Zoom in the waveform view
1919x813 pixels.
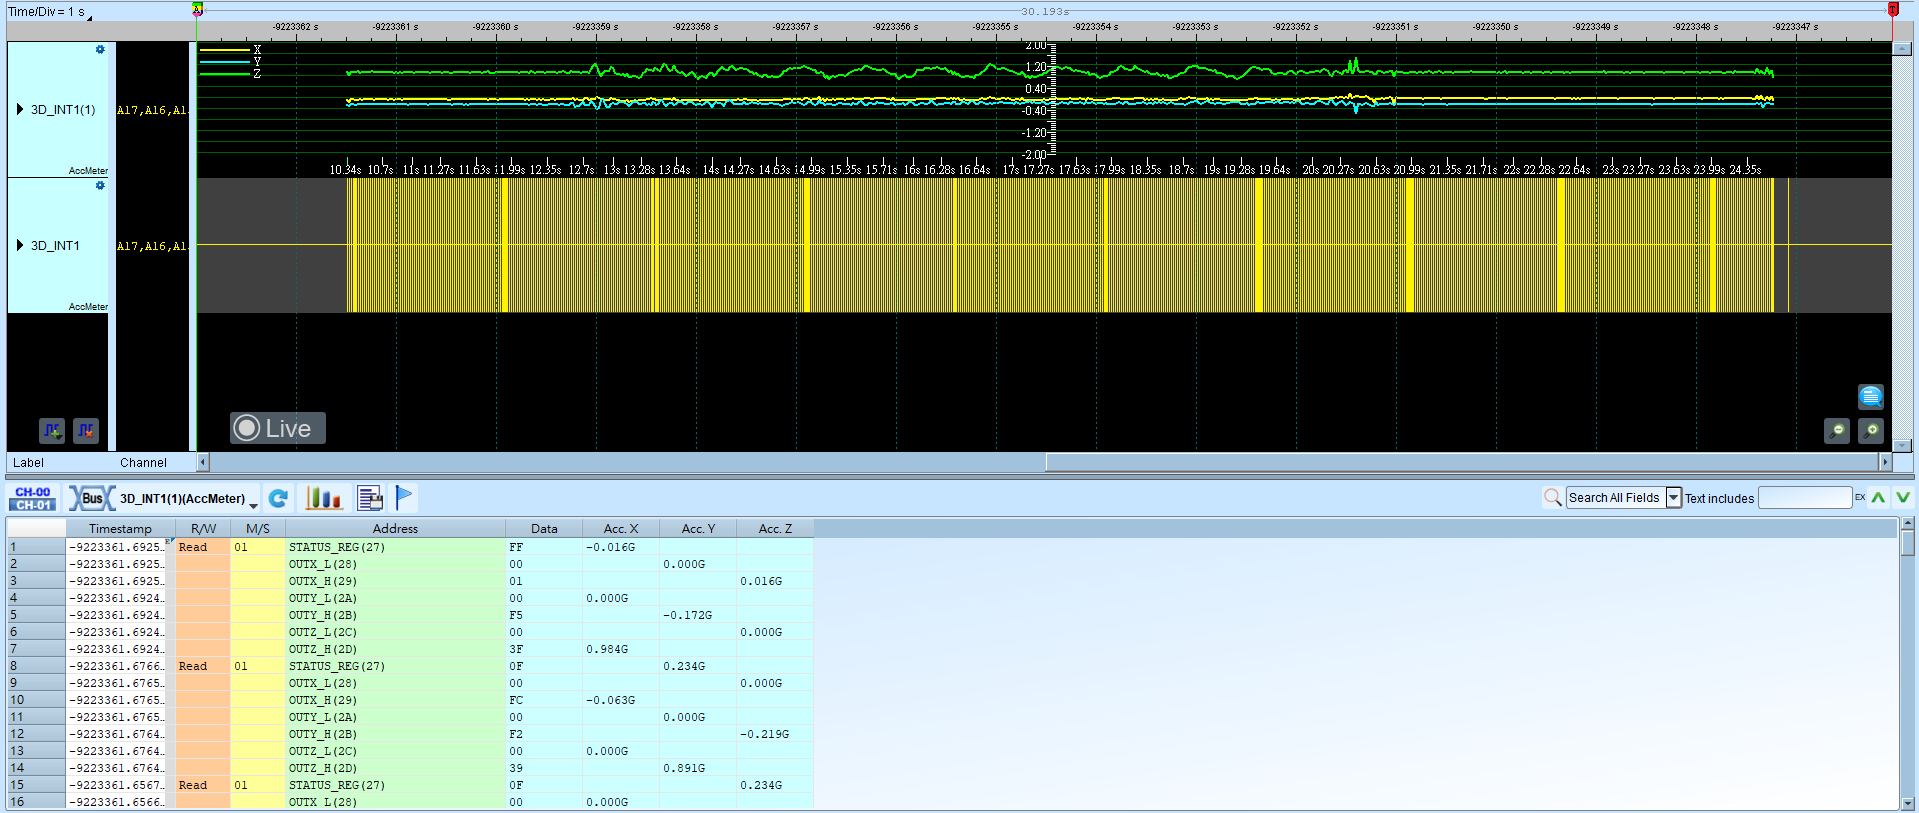(1871, 430)
